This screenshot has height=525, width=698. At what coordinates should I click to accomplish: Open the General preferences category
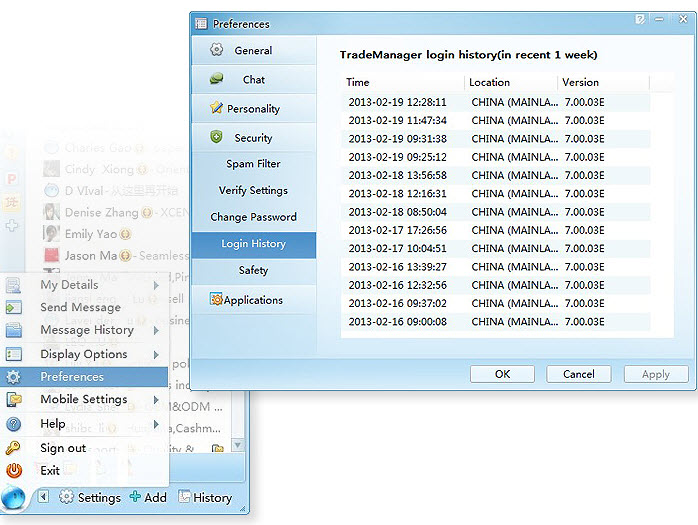tap(253, 51)
